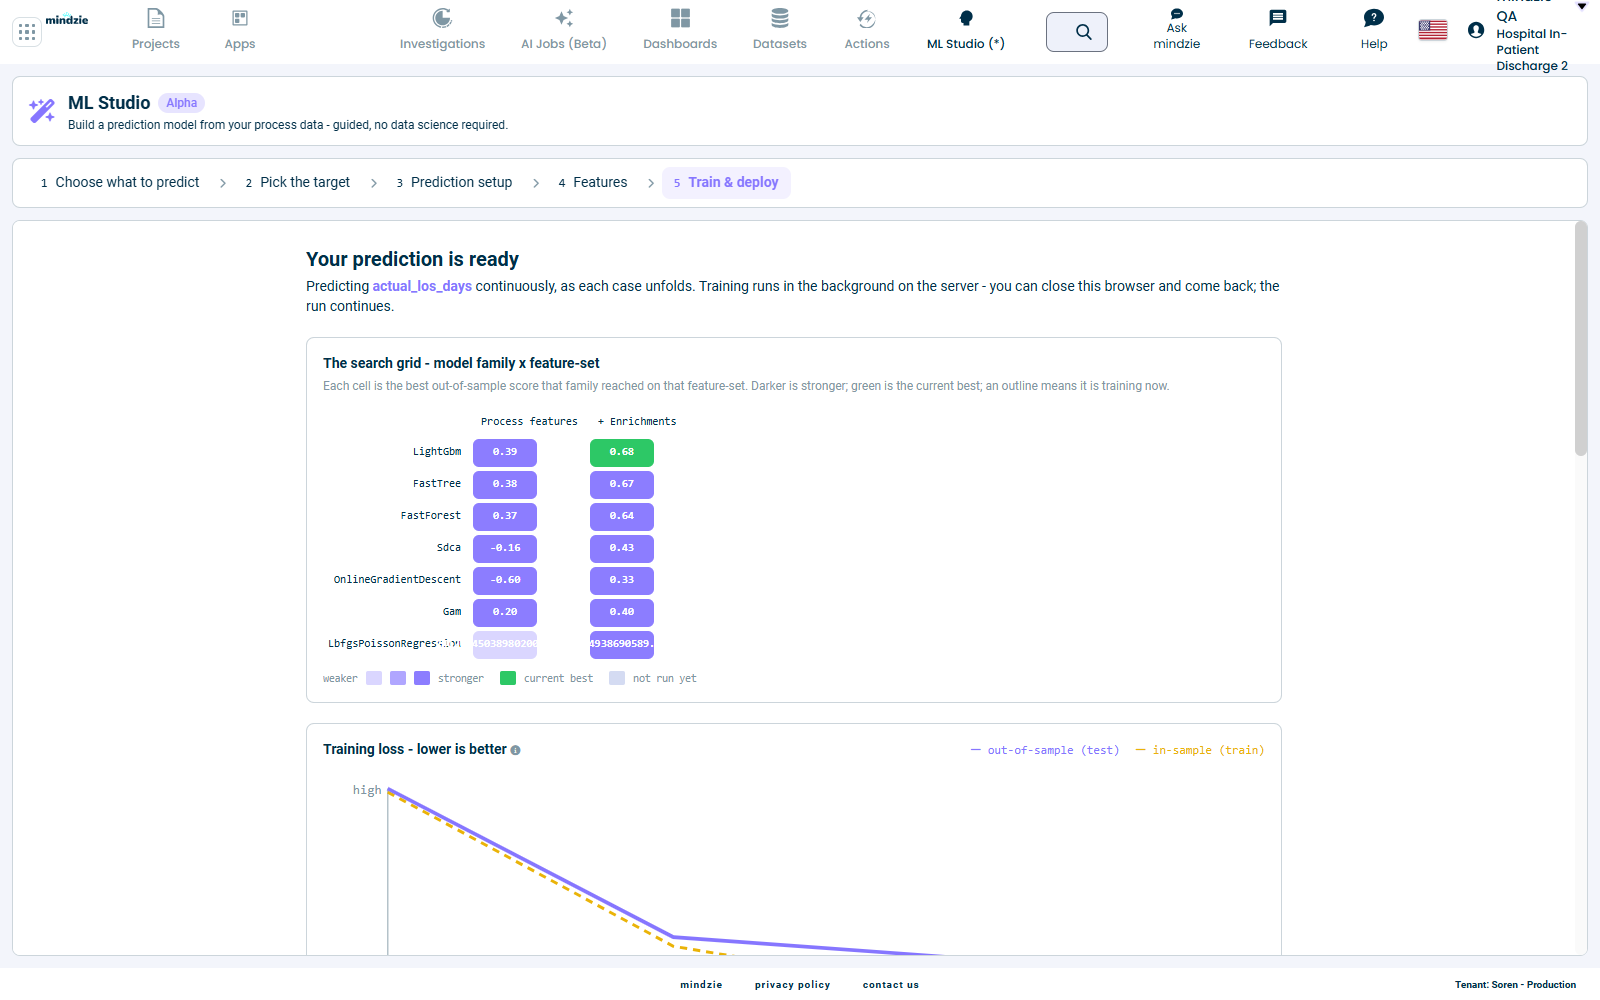Click the + Enrichments column header
This screenshot has height=1000, width=1600.
point(637,422)
